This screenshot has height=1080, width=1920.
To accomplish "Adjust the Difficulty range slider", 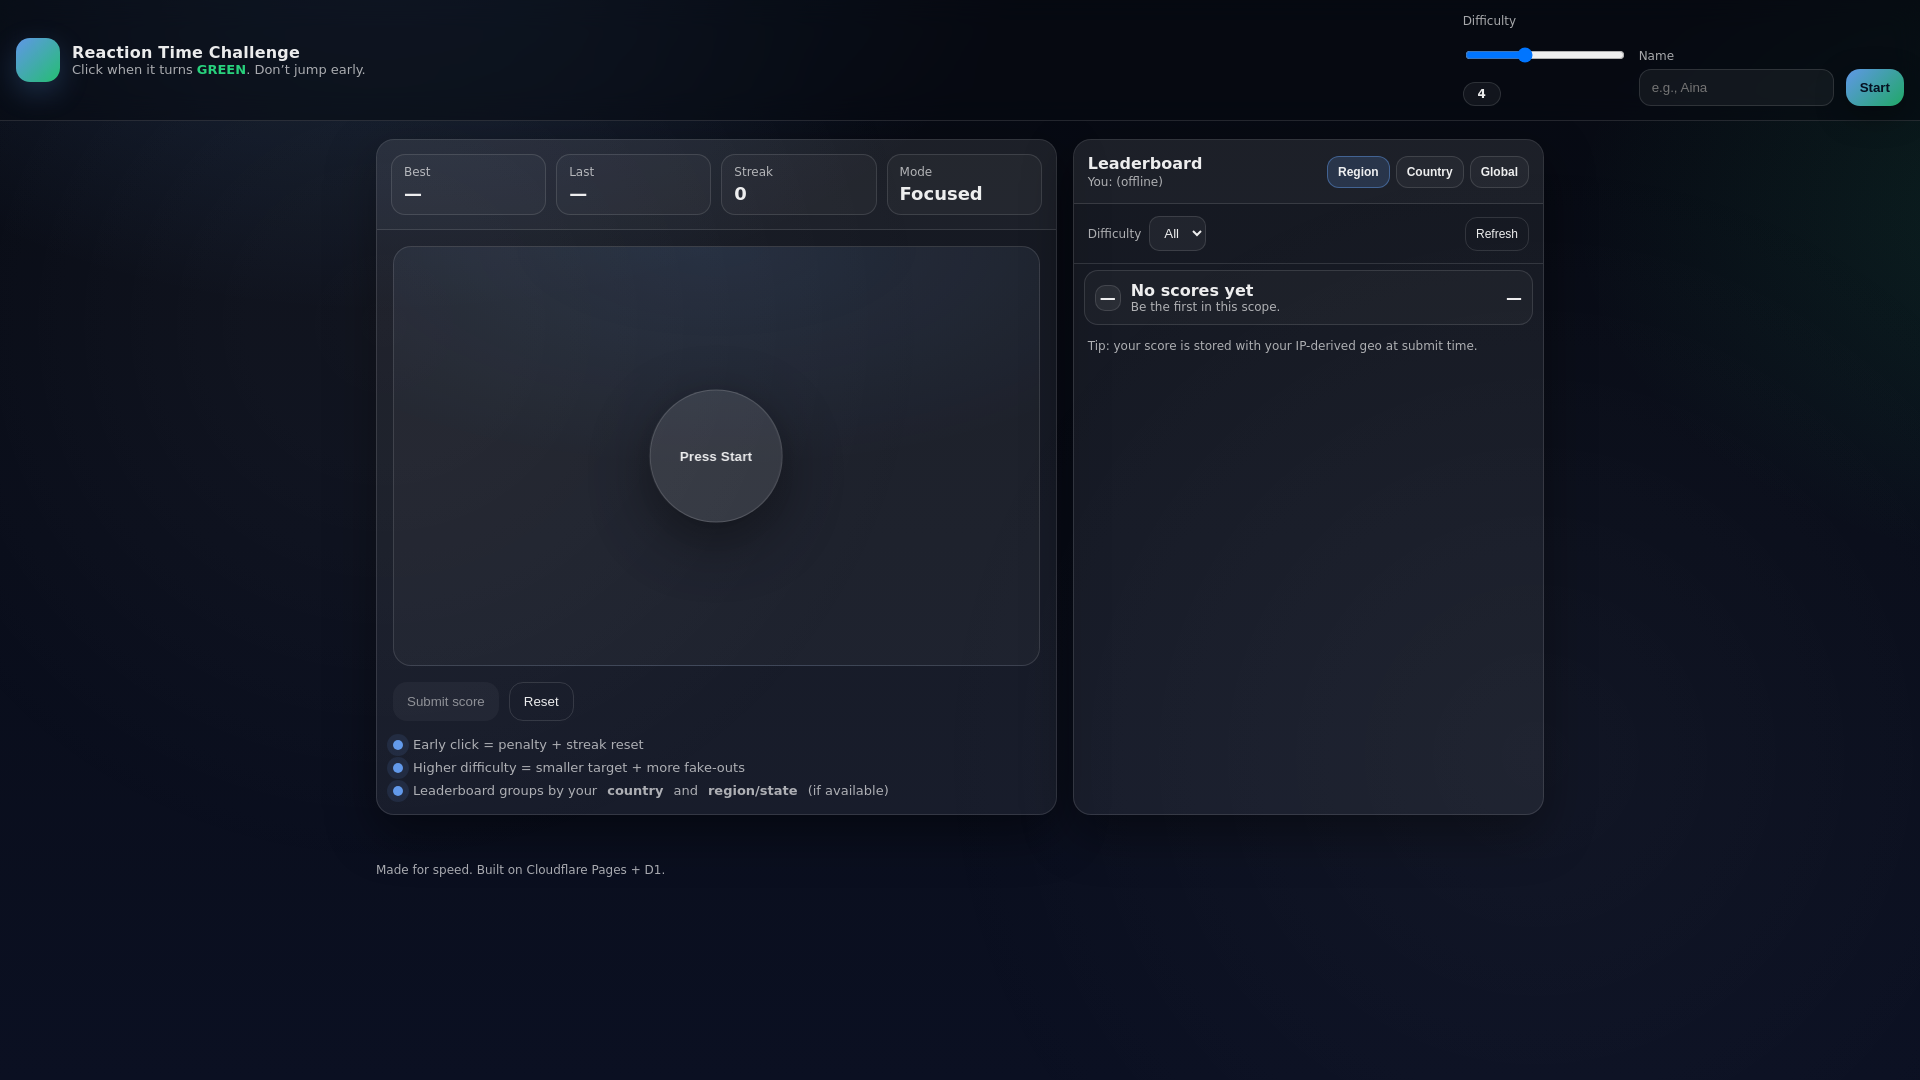I will [1545, 55].
